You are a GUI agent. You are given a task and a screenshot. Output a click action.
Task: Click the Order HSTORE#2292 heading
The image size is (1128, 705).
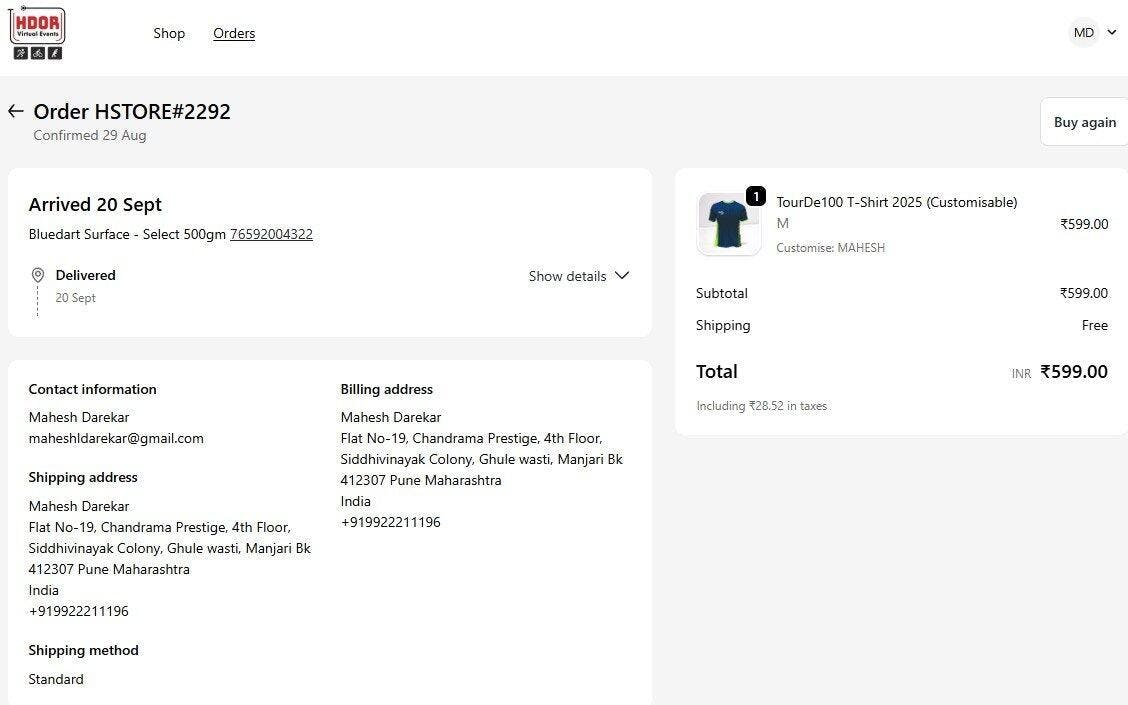click(132, 111)
